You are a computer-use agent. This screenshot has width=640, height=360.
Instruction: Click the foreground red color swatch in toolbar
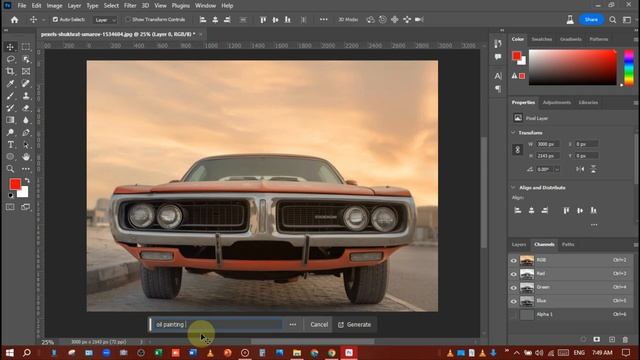[x=15, y=184]
